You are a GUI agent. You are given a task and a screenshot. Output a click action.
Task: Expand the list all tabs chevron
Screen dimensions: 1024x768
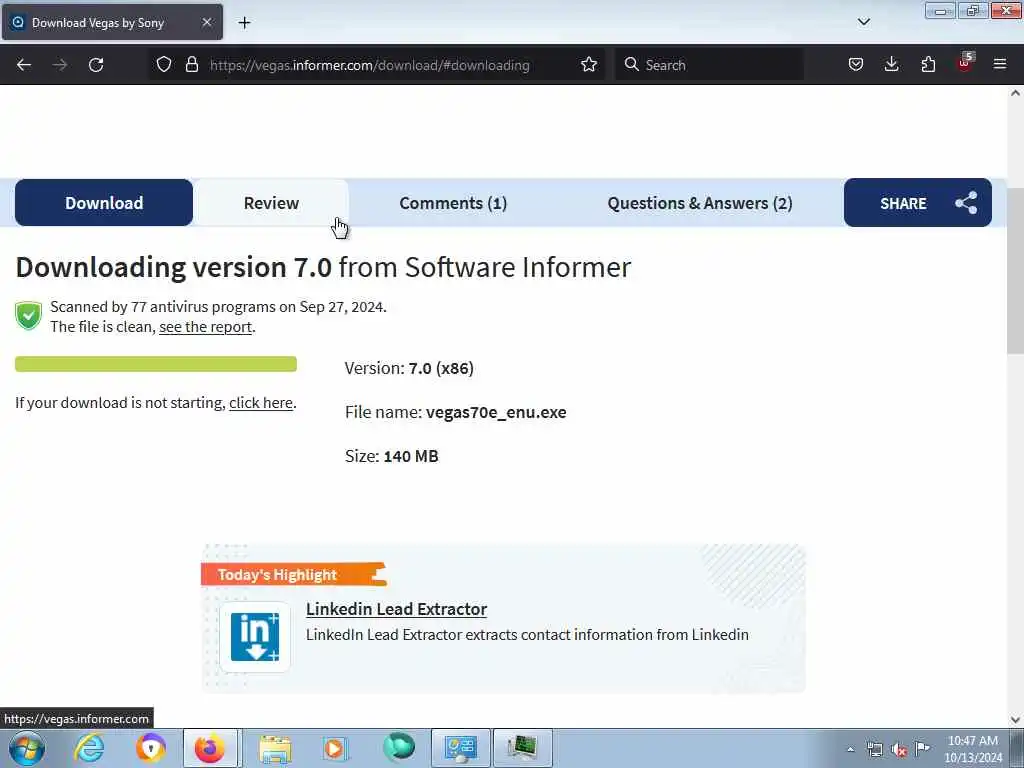pos(863,22)
